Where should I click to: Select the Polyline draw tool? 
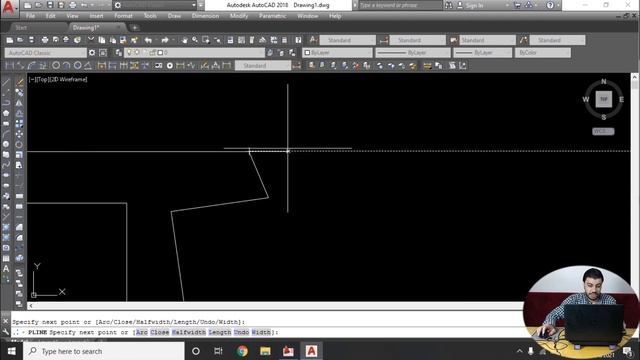click(x=6, y=102)
